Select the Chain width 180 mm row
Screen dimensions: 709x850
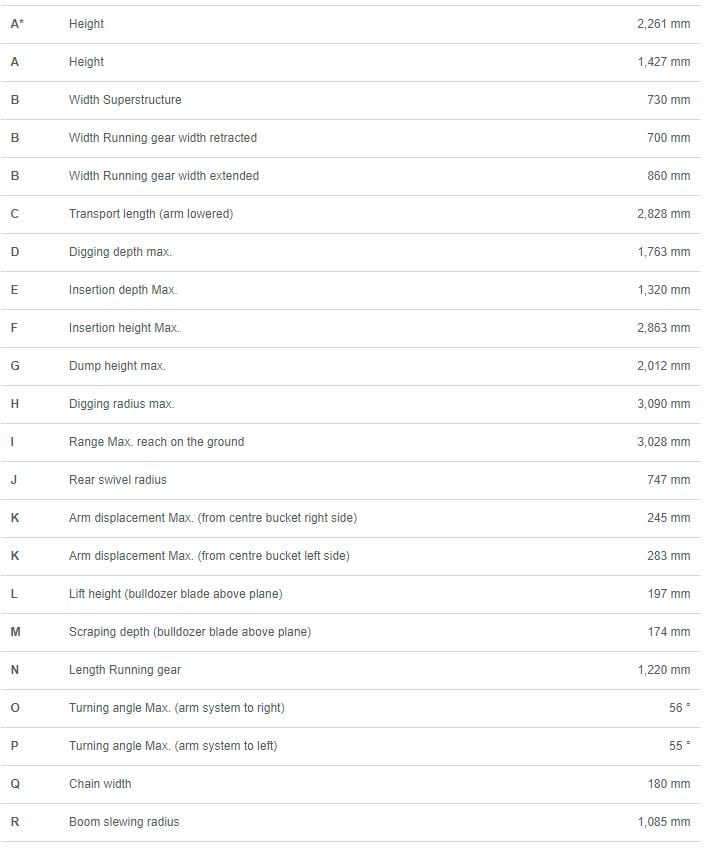pos(351,783)
